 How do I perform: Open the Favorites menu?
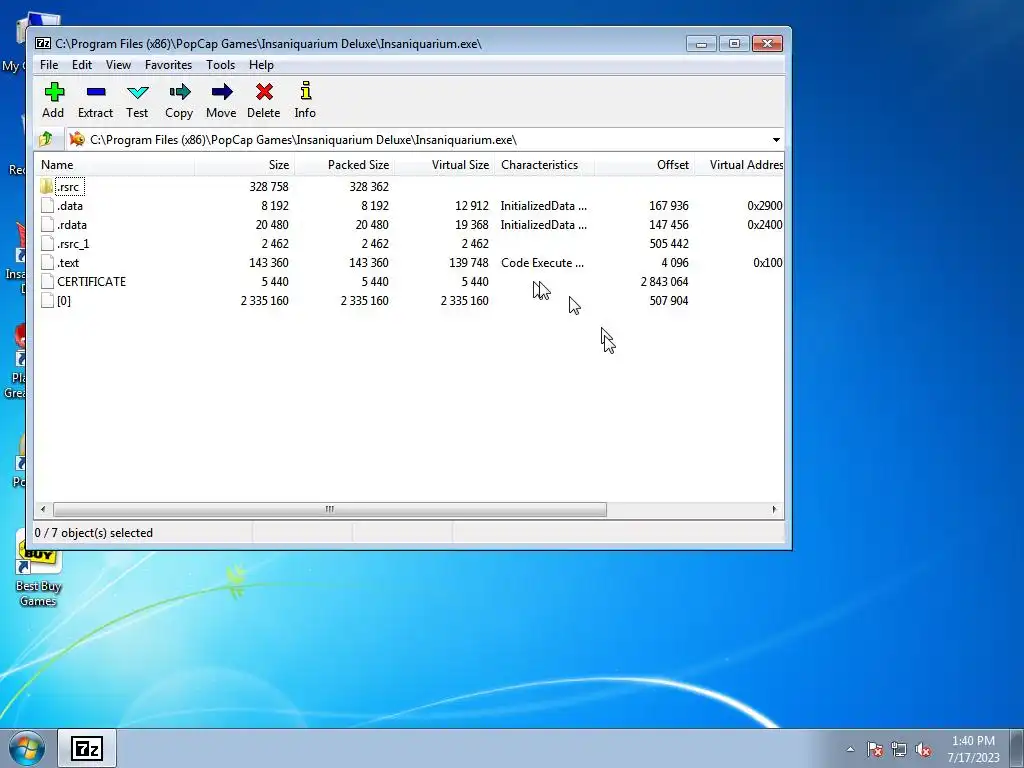pyautogui.click(x=168, y=65)
